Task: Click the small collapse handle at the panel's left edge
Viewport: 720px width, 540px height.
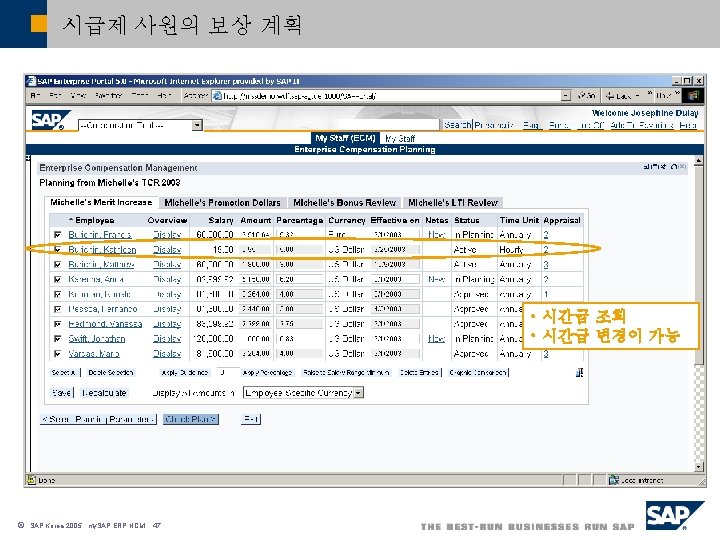Action: (28, 158)
